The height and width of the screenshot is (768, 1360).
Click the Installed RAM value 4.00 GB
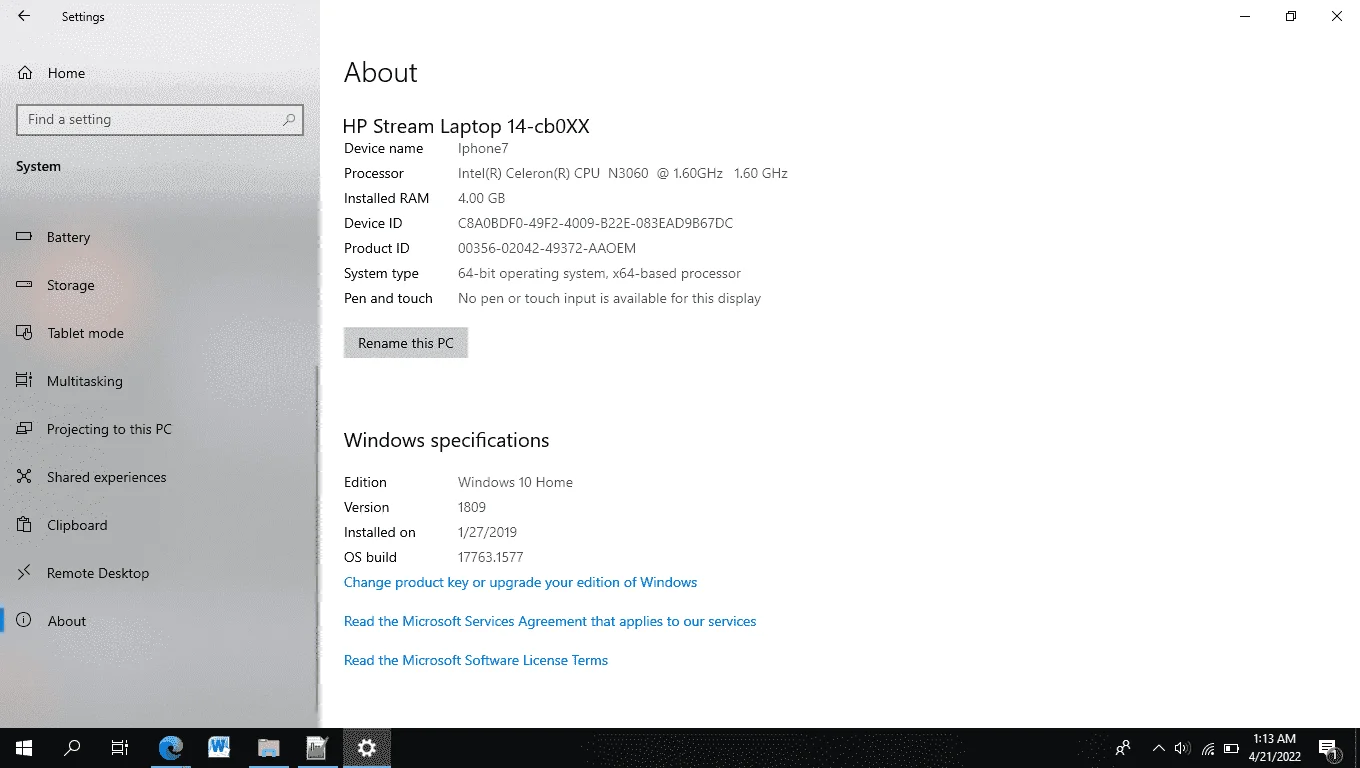click(482, 198)
